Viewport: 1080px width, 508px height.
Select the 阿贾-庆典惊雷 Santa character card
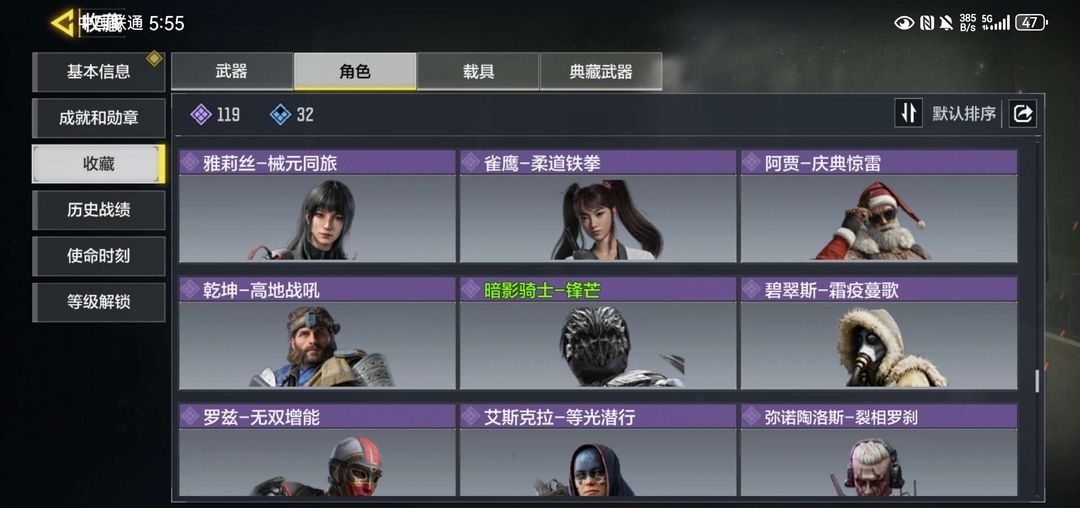[879, 206]
